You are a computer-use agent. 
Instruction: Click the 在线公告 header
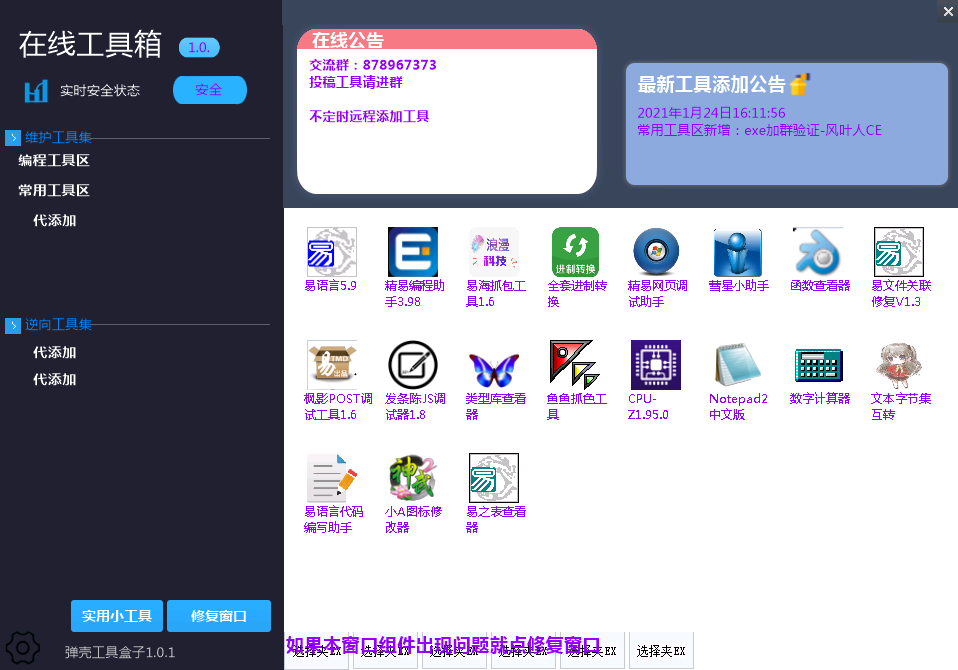click(x=447, y=39)
